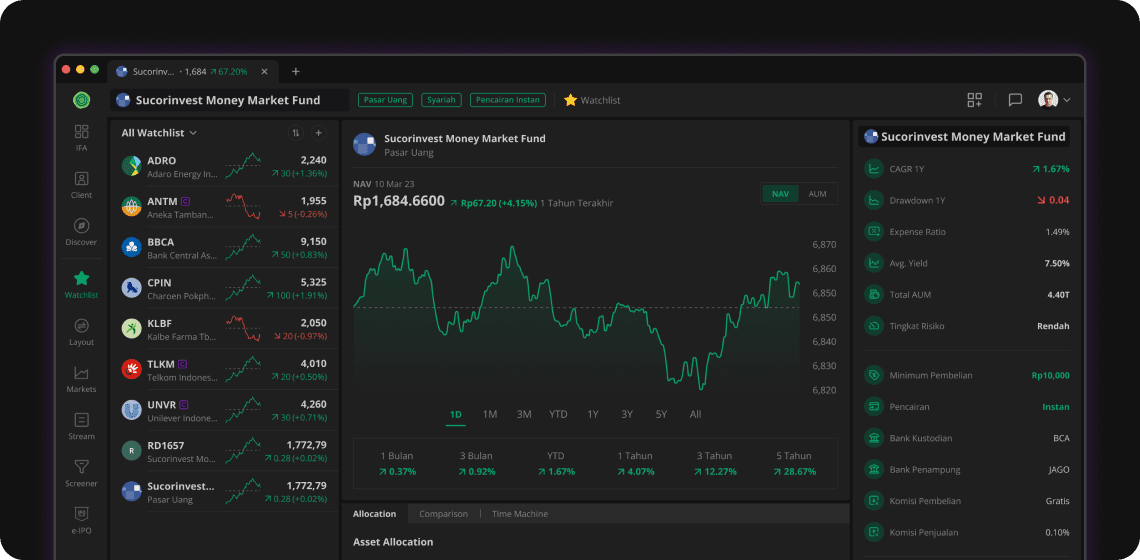The height and width of the screenshot is (560, 1140).
Task: Toggle the Watchlist star
Action: point(592,100)
